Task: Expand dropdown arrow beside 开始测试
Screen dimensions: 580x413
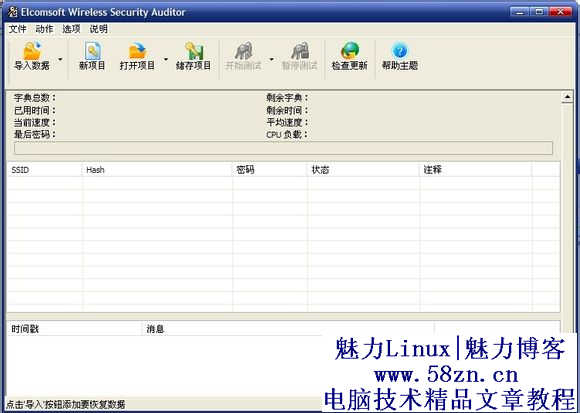Action: point(272,59)
